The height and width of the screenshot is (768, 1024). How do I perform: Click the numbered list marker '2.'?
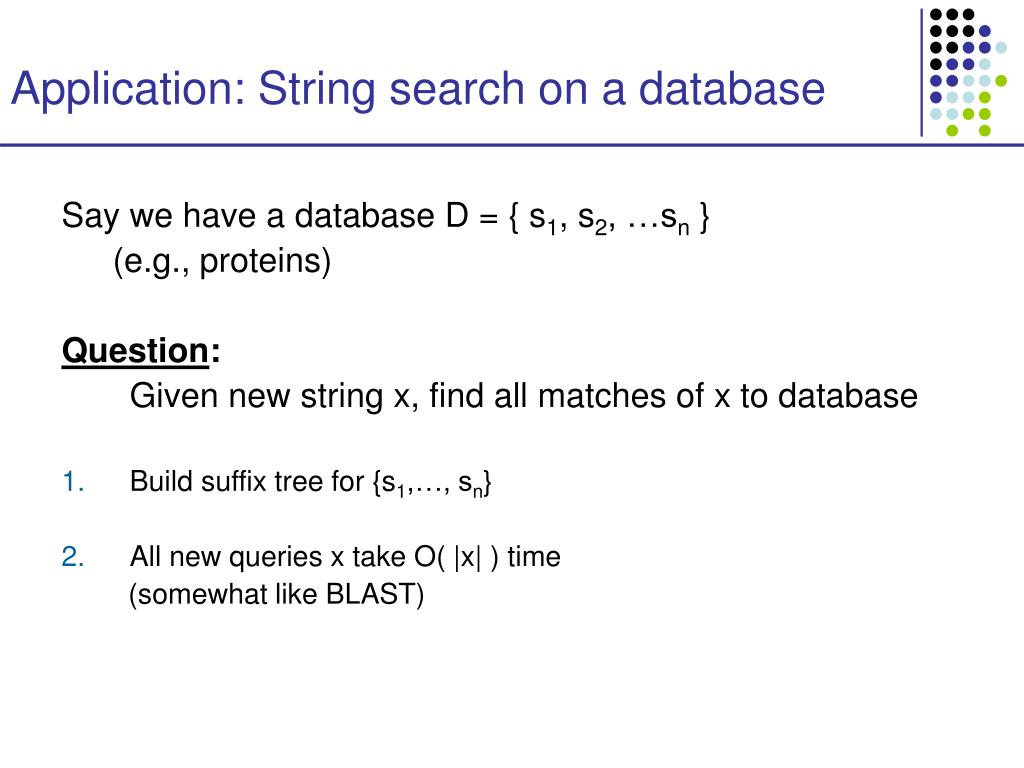point(73,557)
